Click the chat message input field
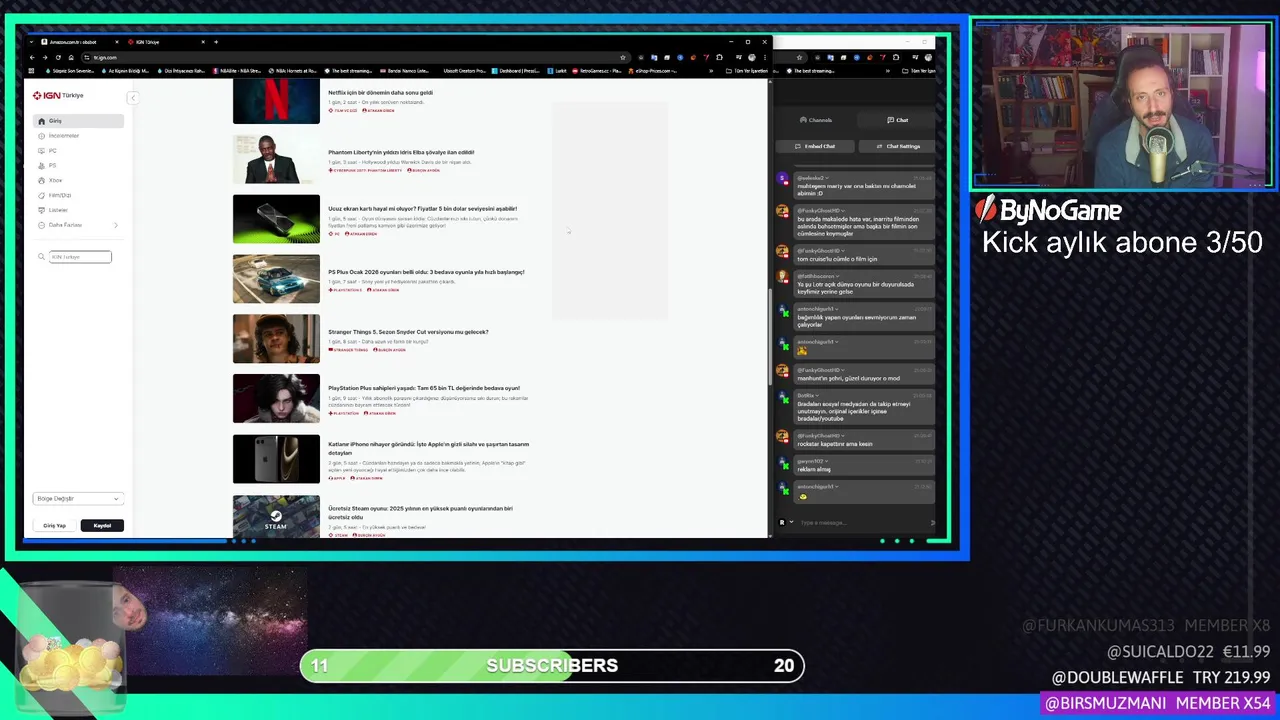The width and height of the screenshot is (1280, 720). coord(862,522)
